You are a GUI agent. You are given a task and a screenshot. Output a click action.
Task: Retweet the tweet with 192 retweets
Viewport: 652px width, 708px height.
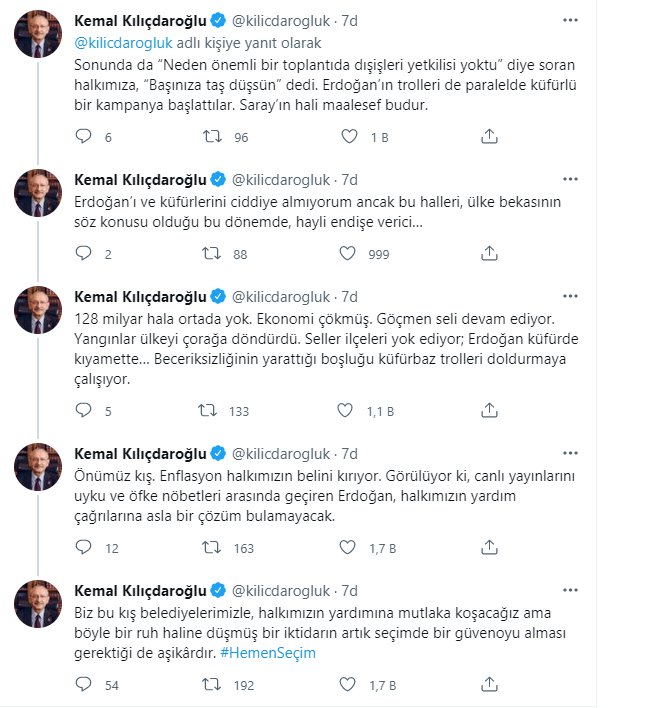[x=212, y=685]
